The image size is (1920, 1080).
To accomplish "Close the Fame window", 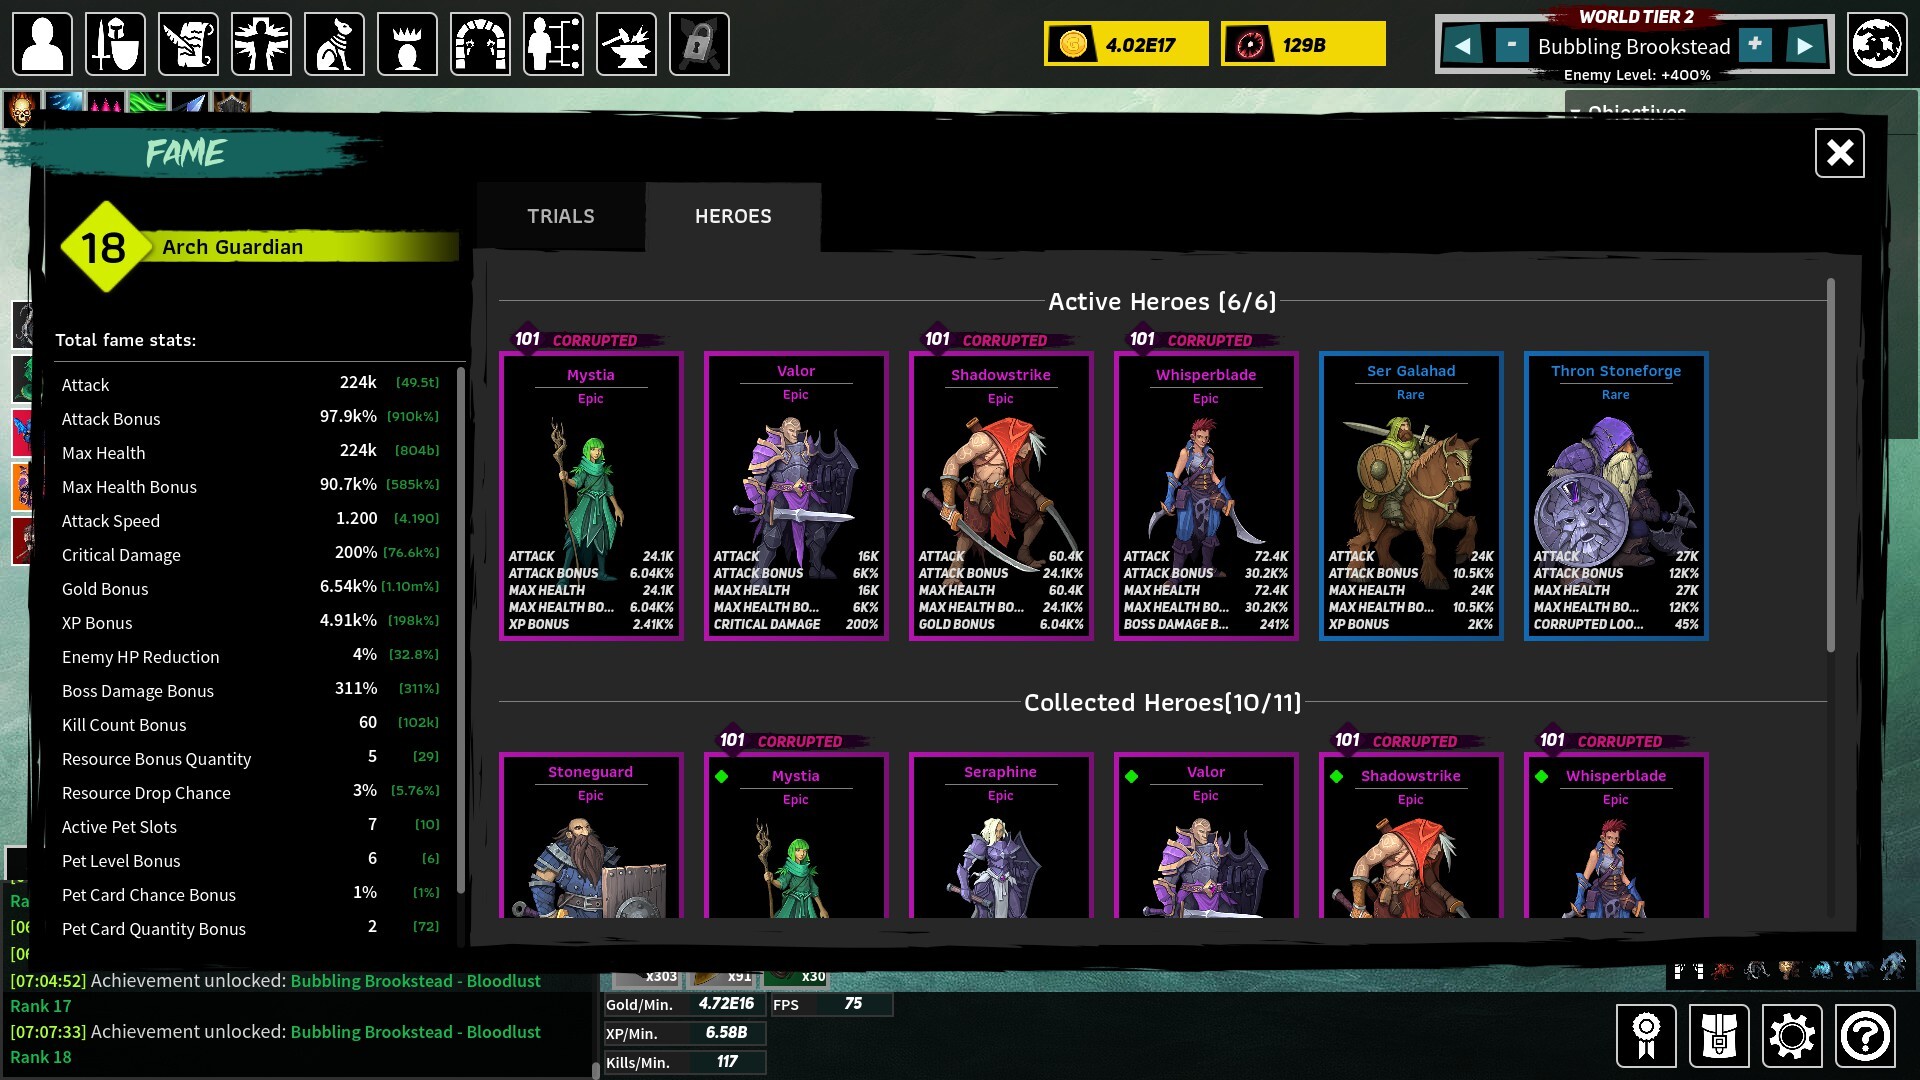I will [x=1839, y=153].
